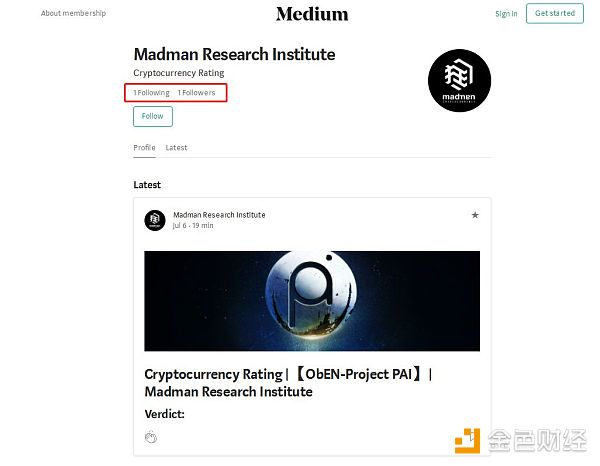Open the 1 Followers list
This screenshot has height=466, width=600.
click(x=196, y=93)
